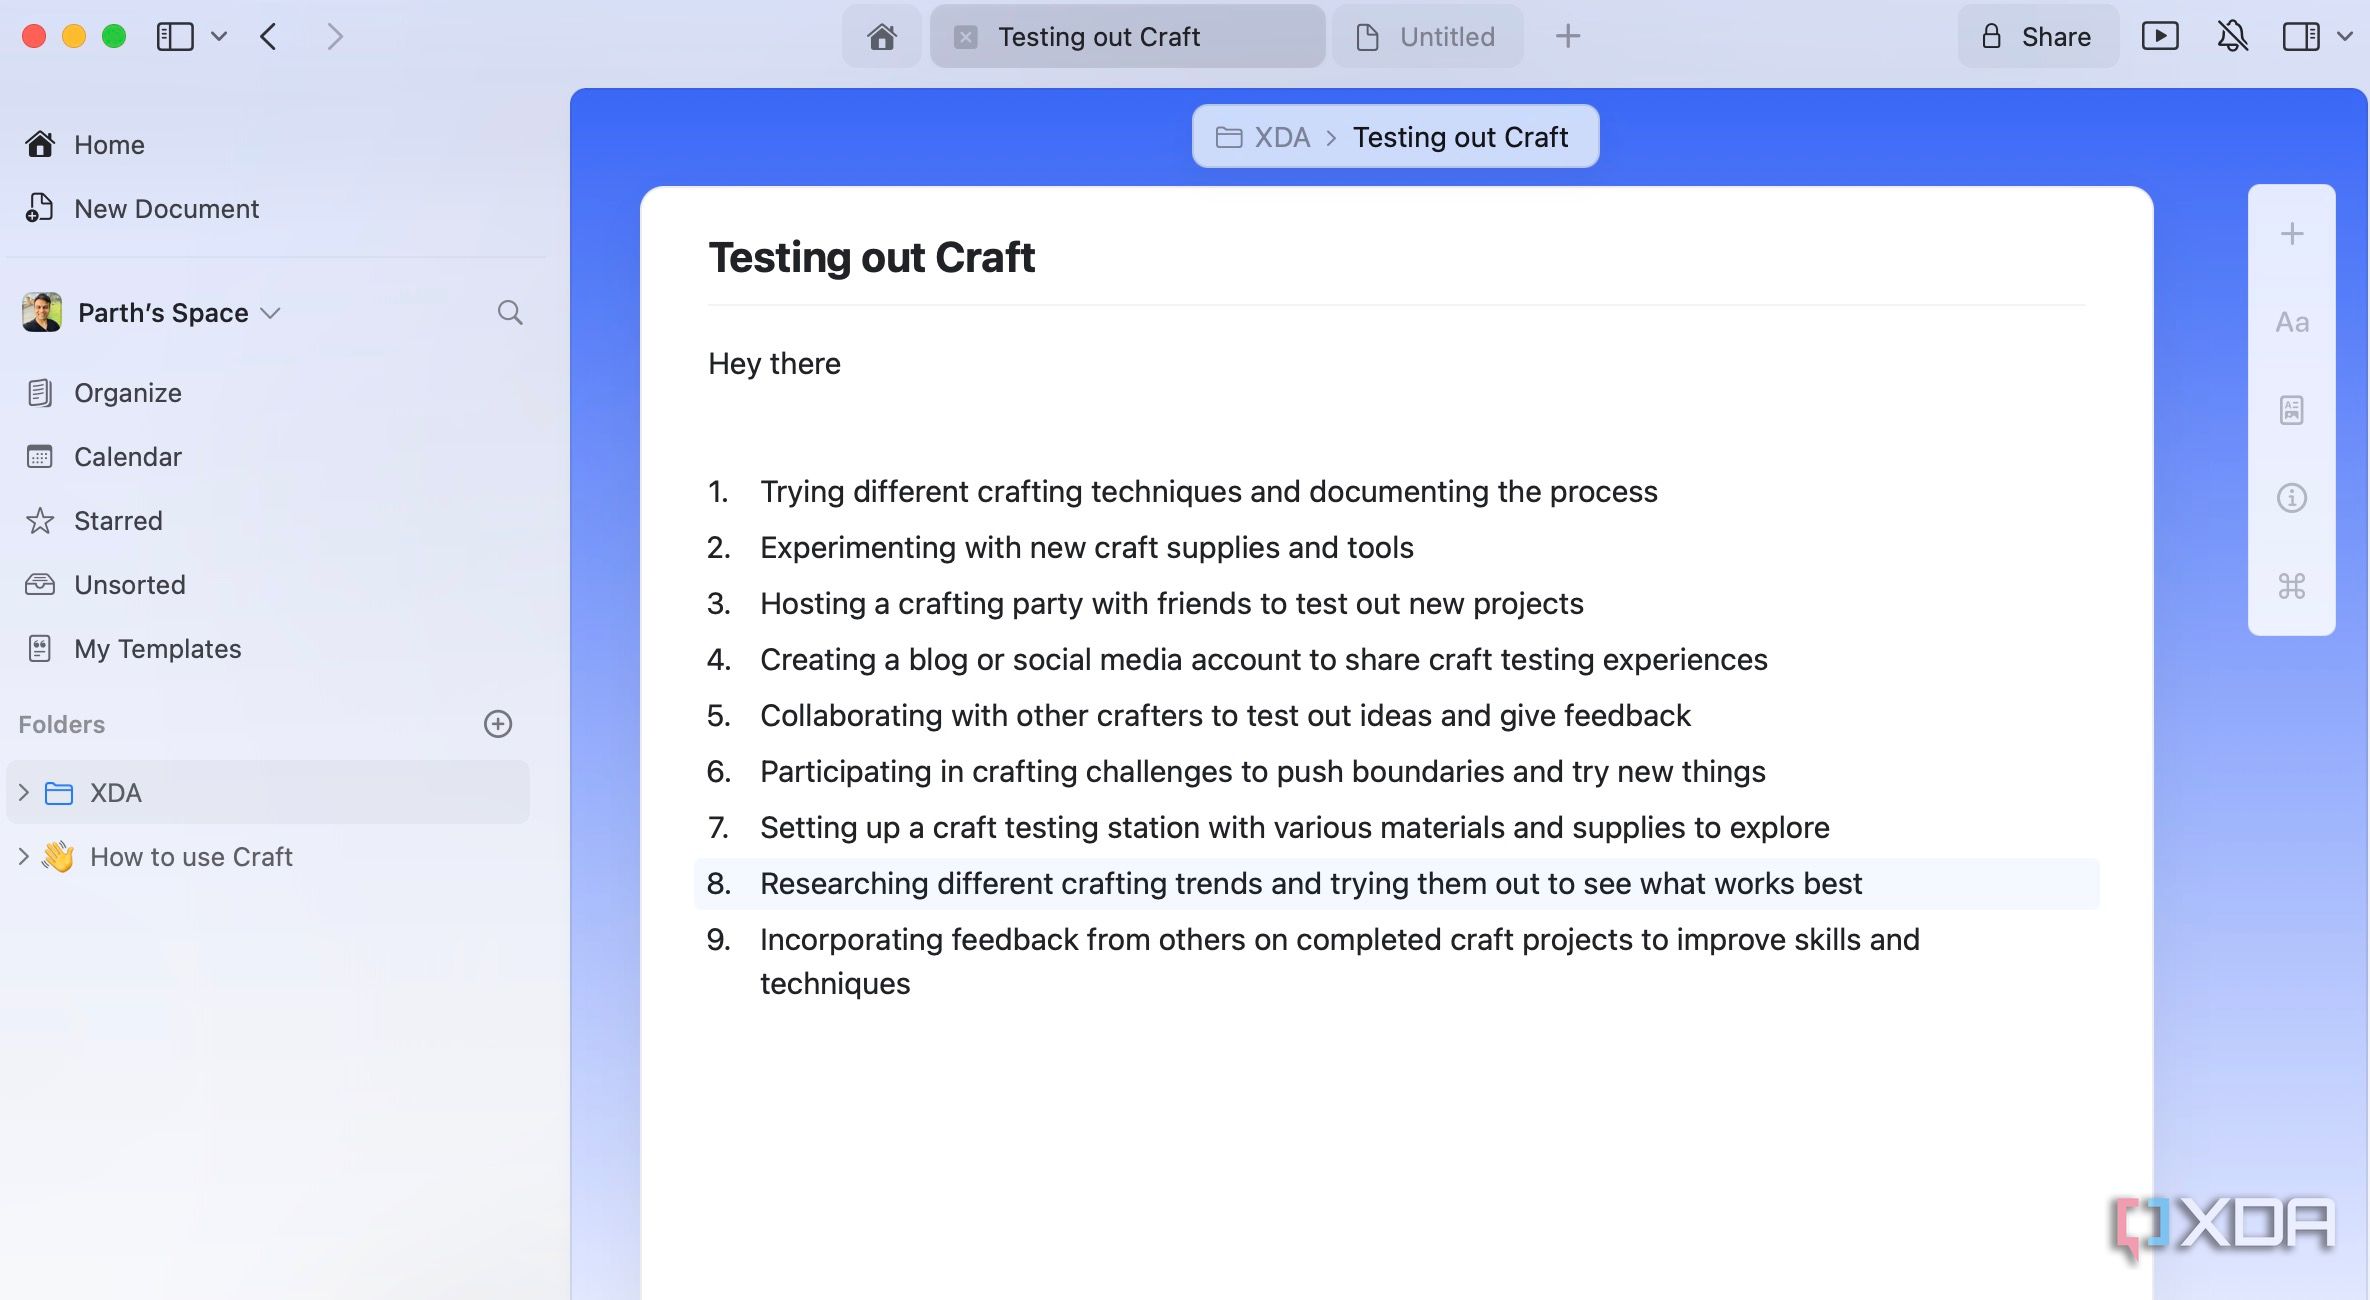The image size is (2370, 1300).
Task: Click Parth's profile avatar
Action: pyautogui.click(x=42, y=313)
